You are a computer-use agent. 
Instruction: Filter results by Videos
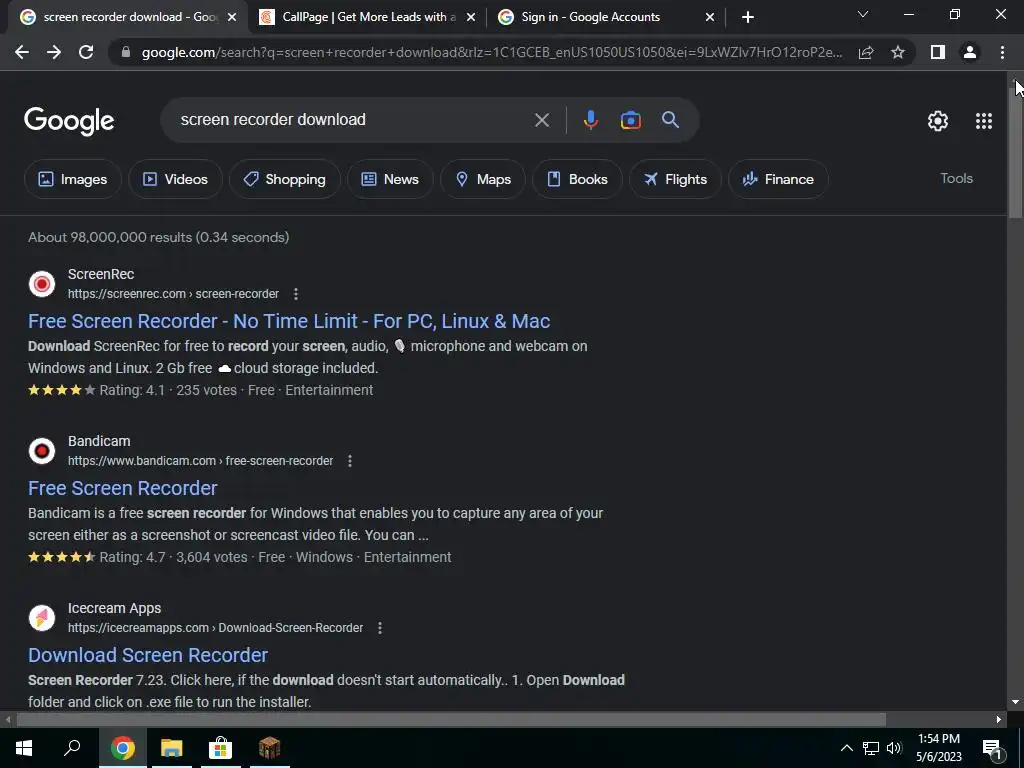coord(175,179)
